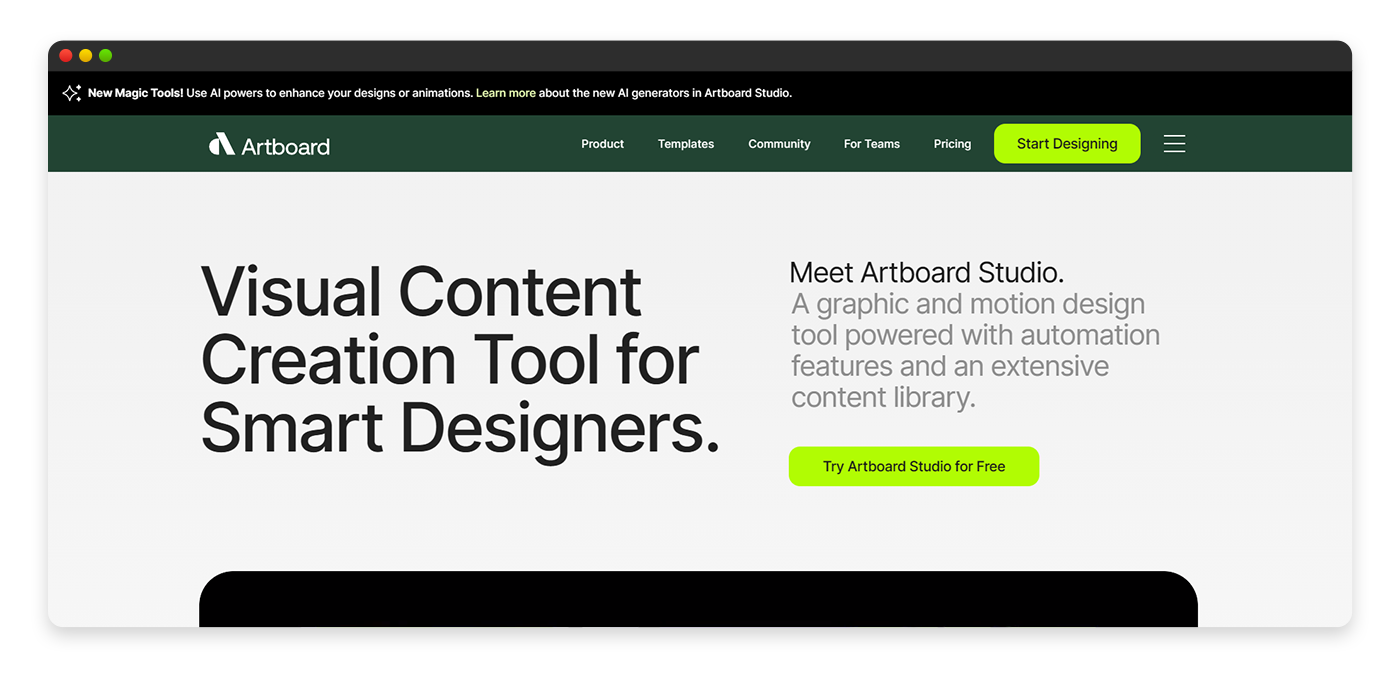The width and height of the screenshot is (1400, 700).
Task: Open the Product menu
Action: click(x=602, y=144)
